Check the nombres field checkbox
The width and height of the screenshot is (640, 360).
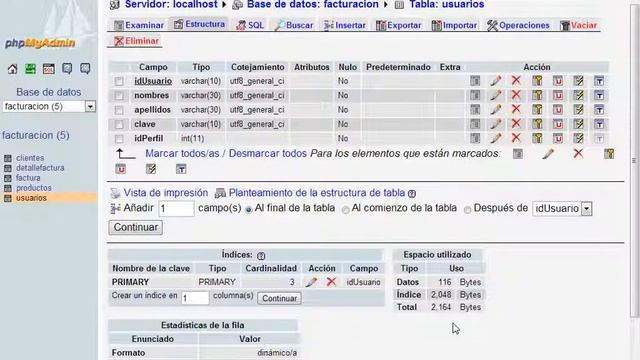pos(119,96)
